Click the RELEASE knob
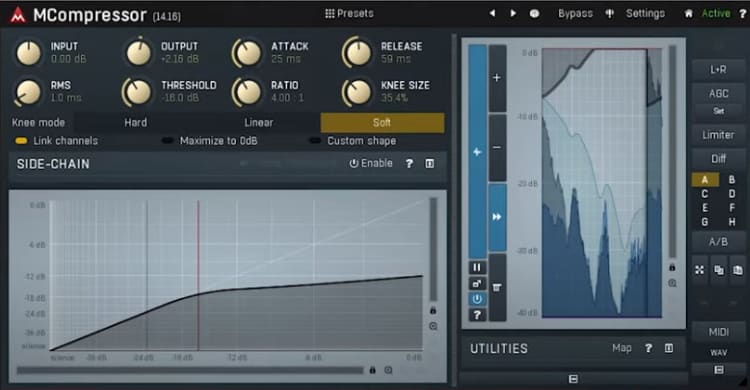The height and width of the screenshot is (390, 750). click(358, 53)
